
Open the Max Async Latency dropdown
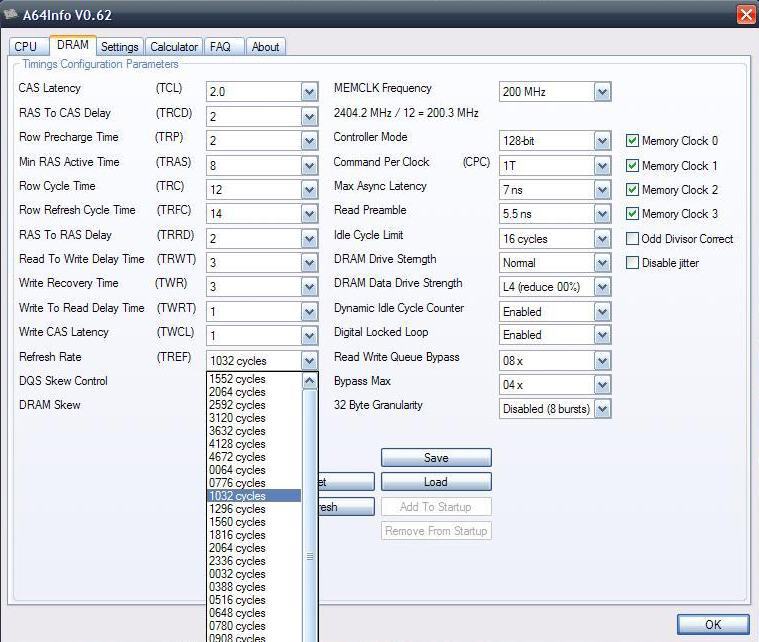coord(602,190)
